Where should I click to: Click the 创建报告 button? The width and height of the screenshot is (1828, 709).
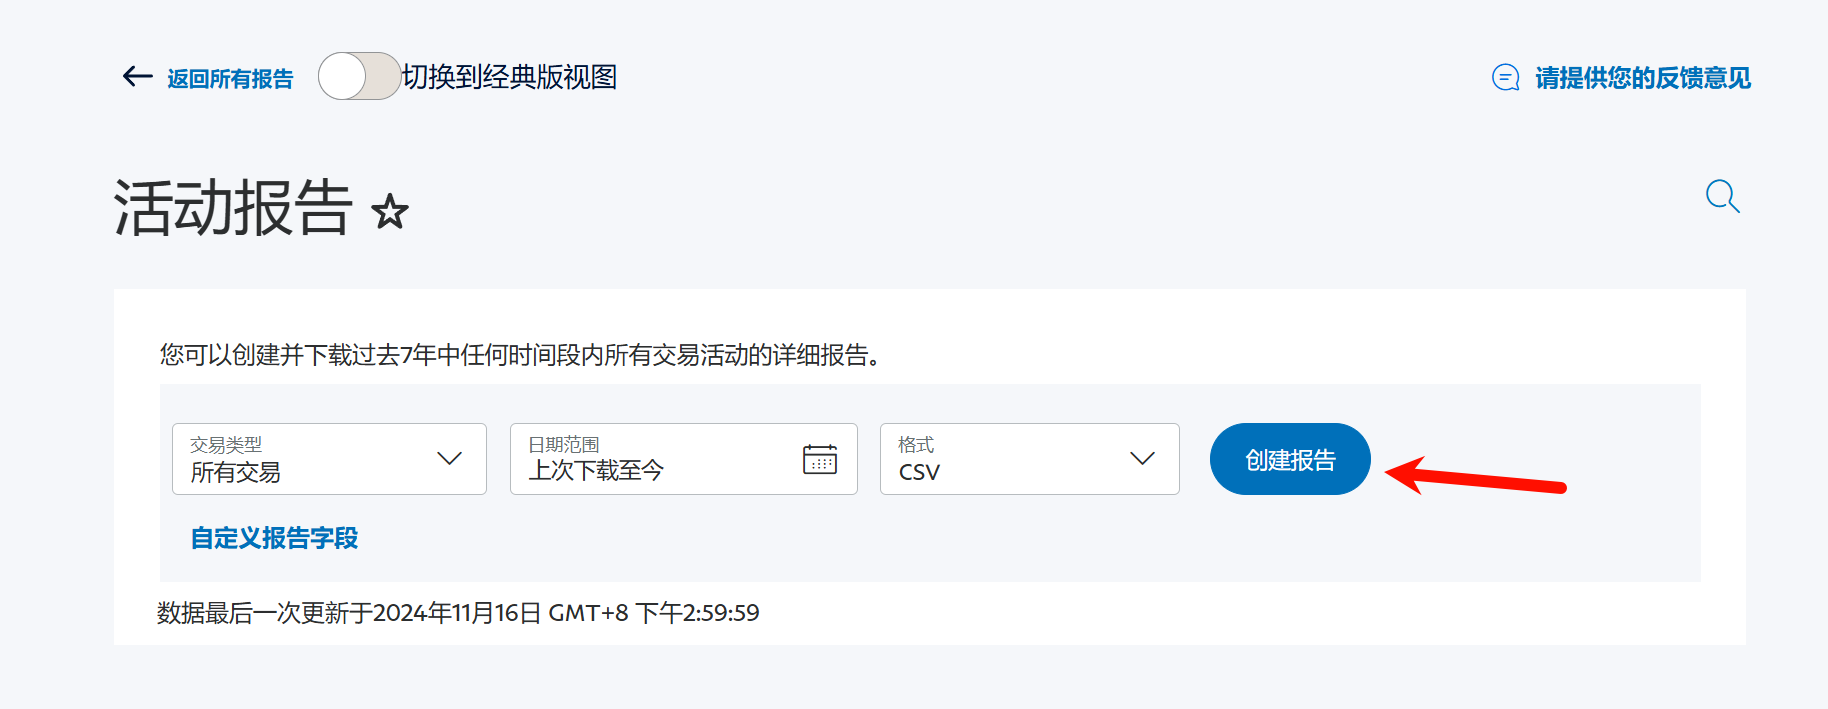coord(1290,459)
